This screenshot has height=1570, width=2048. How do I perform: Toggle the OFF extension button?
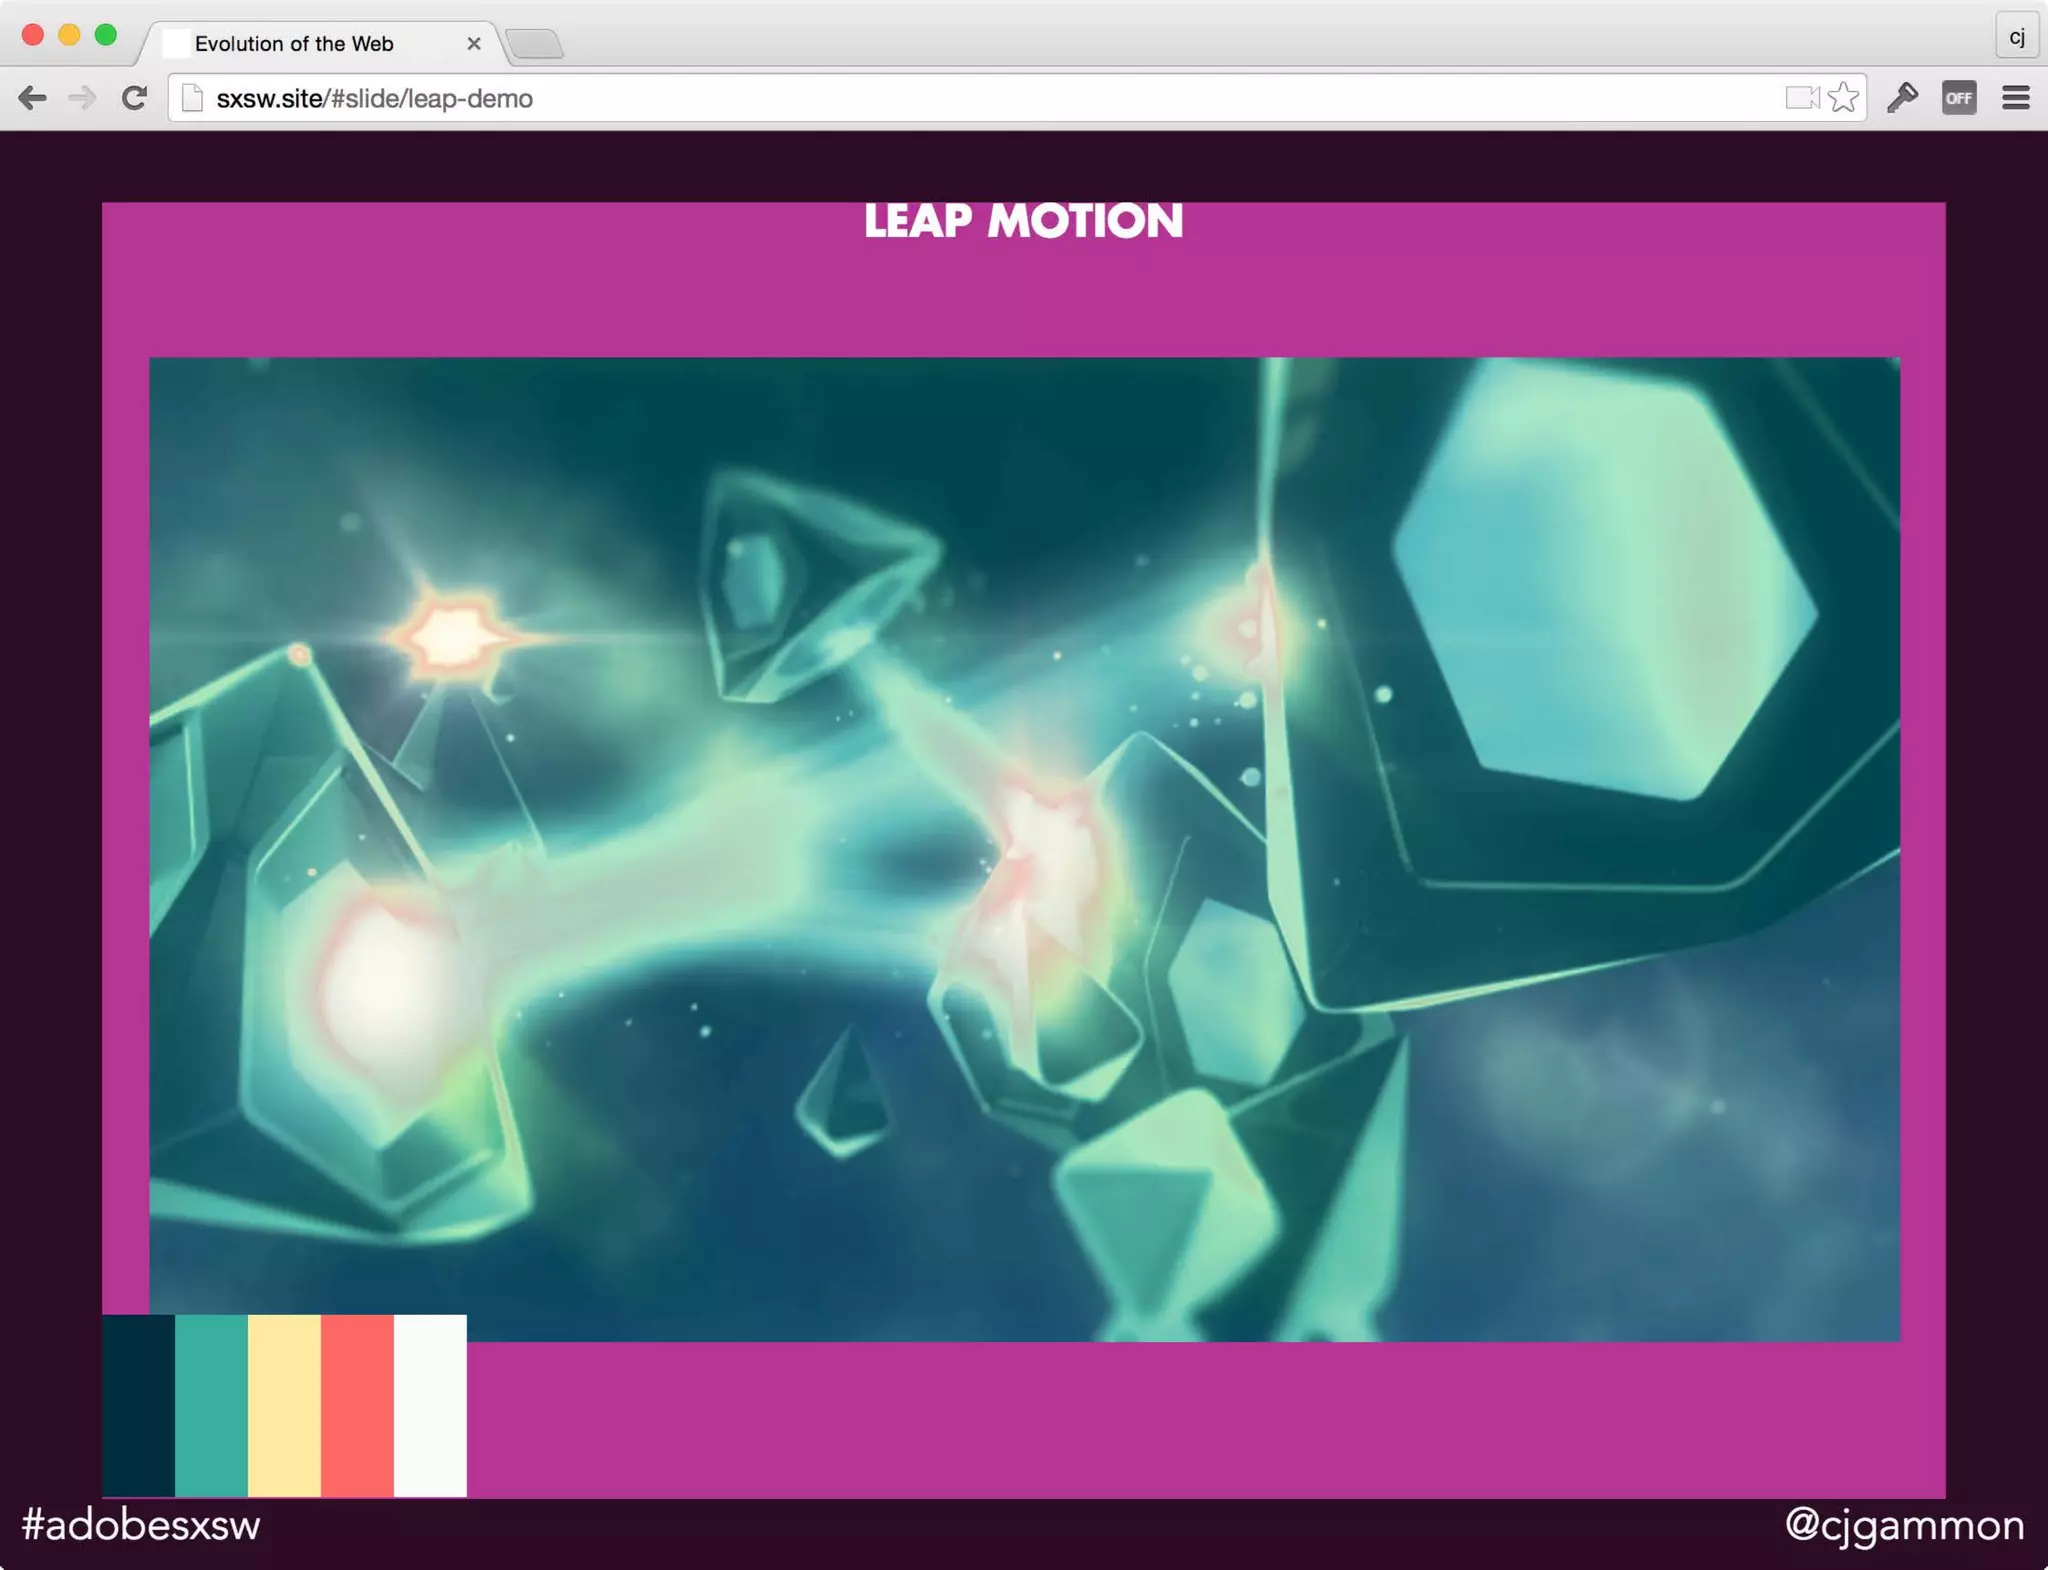coord(1958,98)
